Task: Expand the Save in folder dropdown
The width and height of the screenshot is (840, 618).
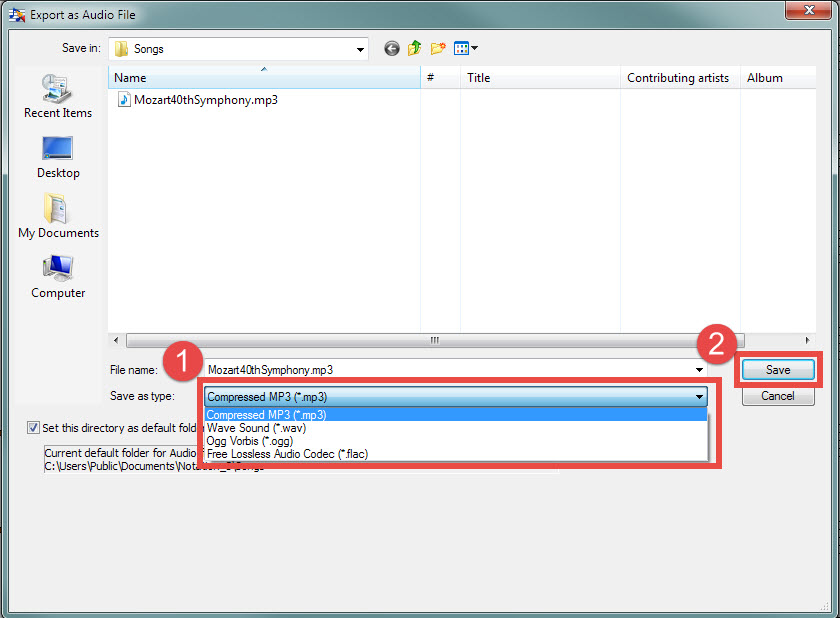Action: pos(360,48)
